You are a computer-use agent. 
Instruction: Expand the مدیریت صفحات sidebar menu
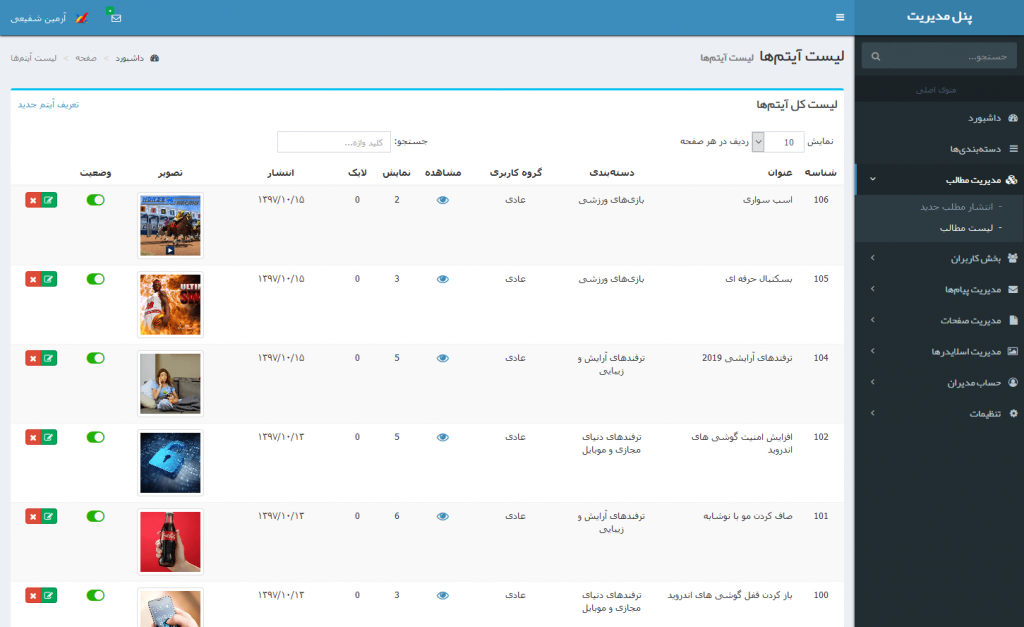tap(940, 320)
